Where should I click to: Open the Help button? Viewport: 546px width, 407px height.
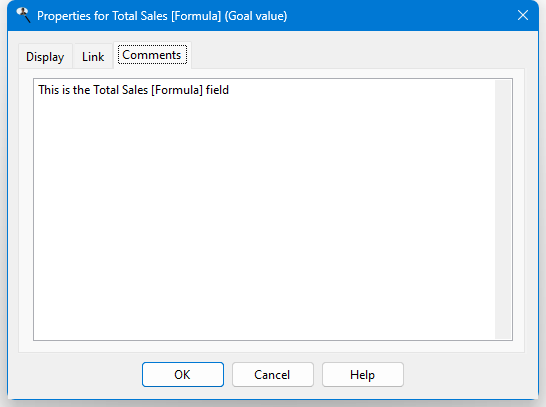(362, 375)
